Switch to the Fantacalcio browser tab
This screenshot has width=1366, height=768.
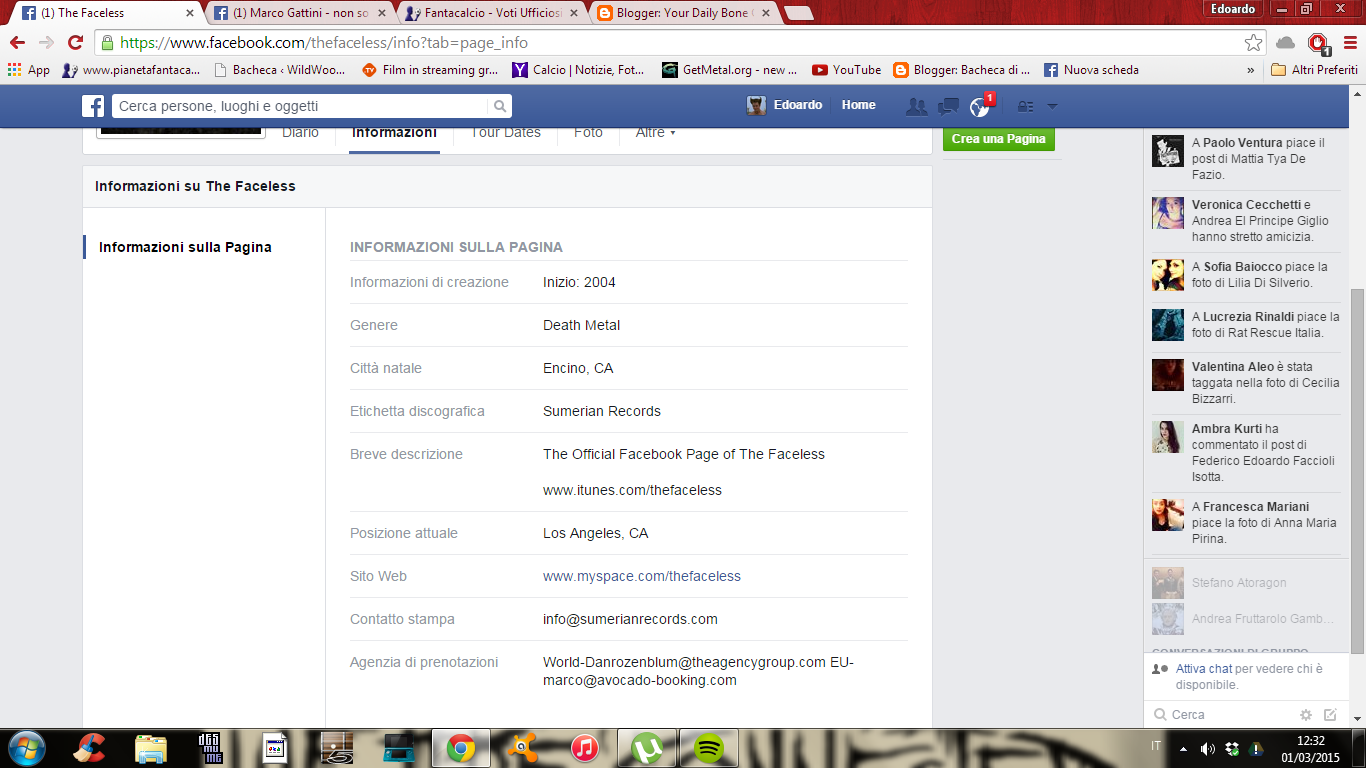(x=492, y=13)
